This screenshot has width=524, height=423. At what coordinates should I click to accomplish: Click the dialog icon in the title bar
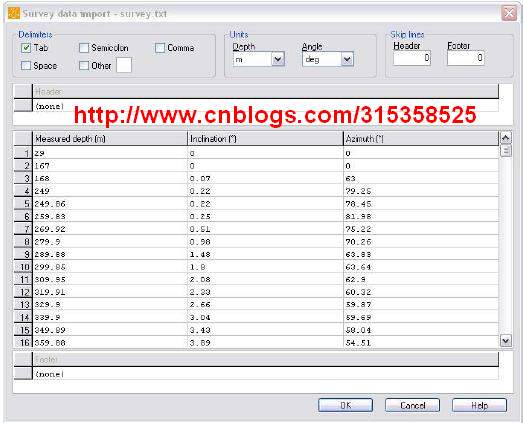14,14
